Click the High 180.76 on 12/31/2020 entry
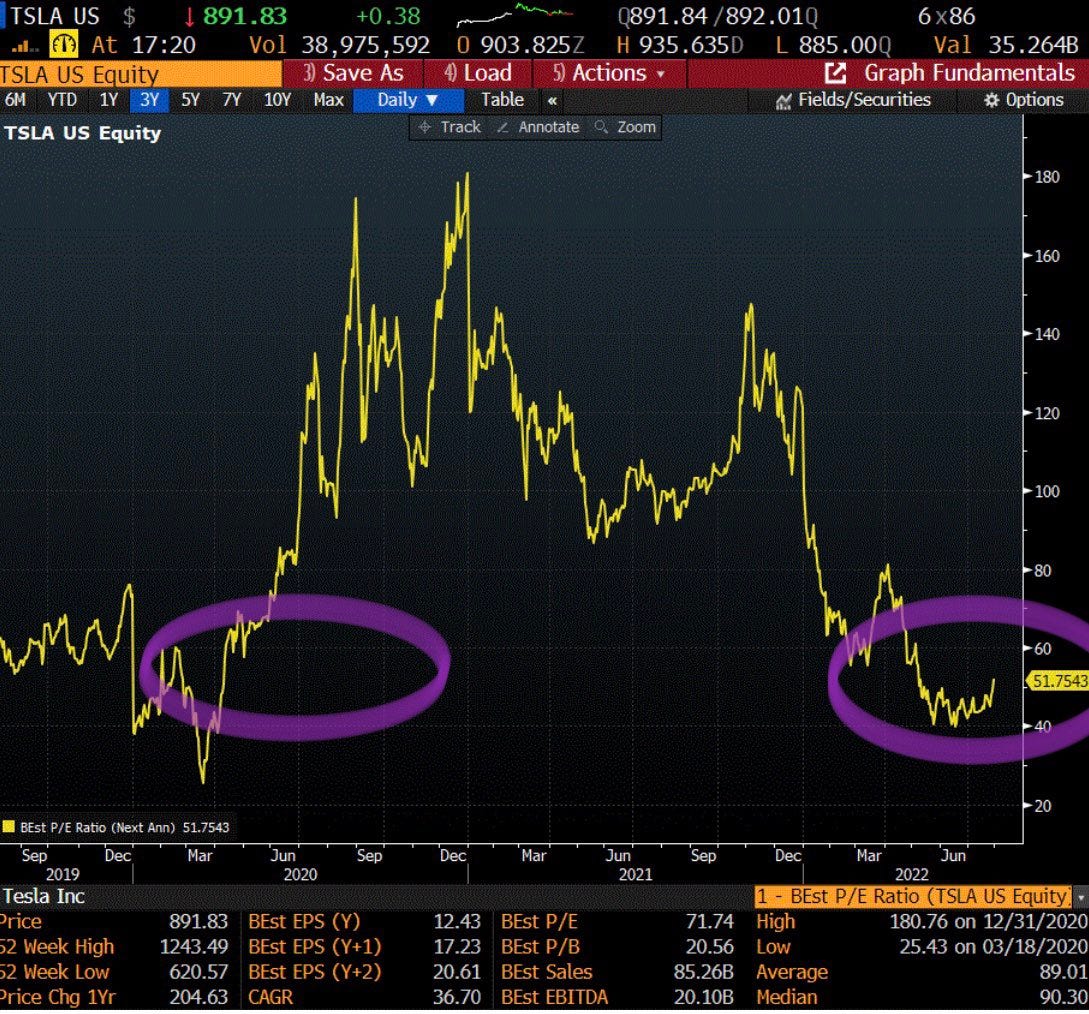Screen dimensions: 1089x1014 click(x=922, y=922)
